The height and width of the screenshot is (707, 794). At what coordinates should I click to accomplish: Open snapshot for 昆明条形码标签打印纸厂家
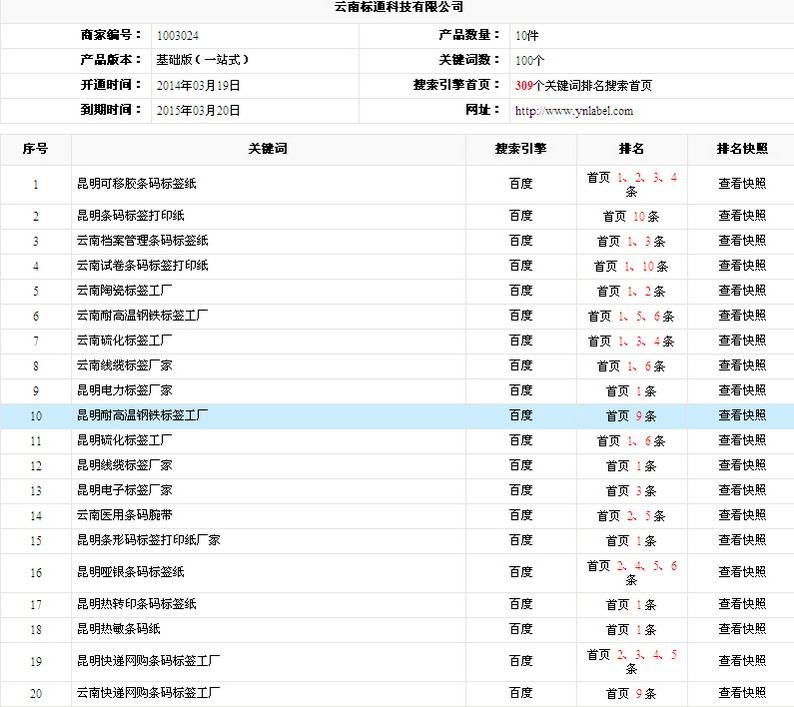point(742,540)
